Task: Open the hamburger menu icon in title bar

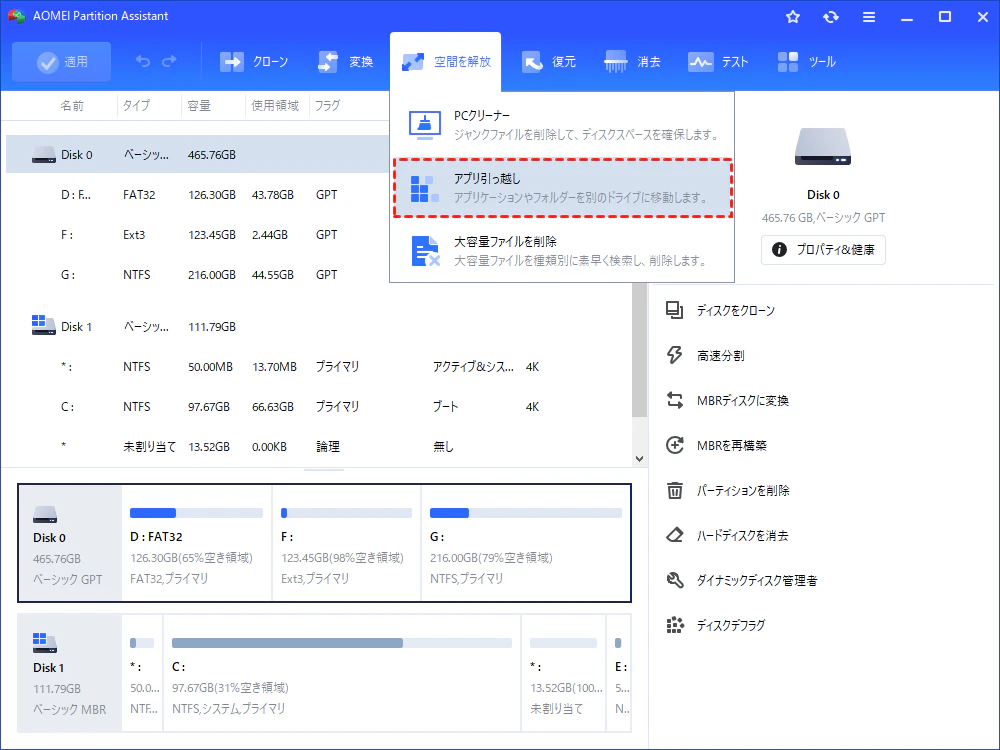Action: click(869, 17)
